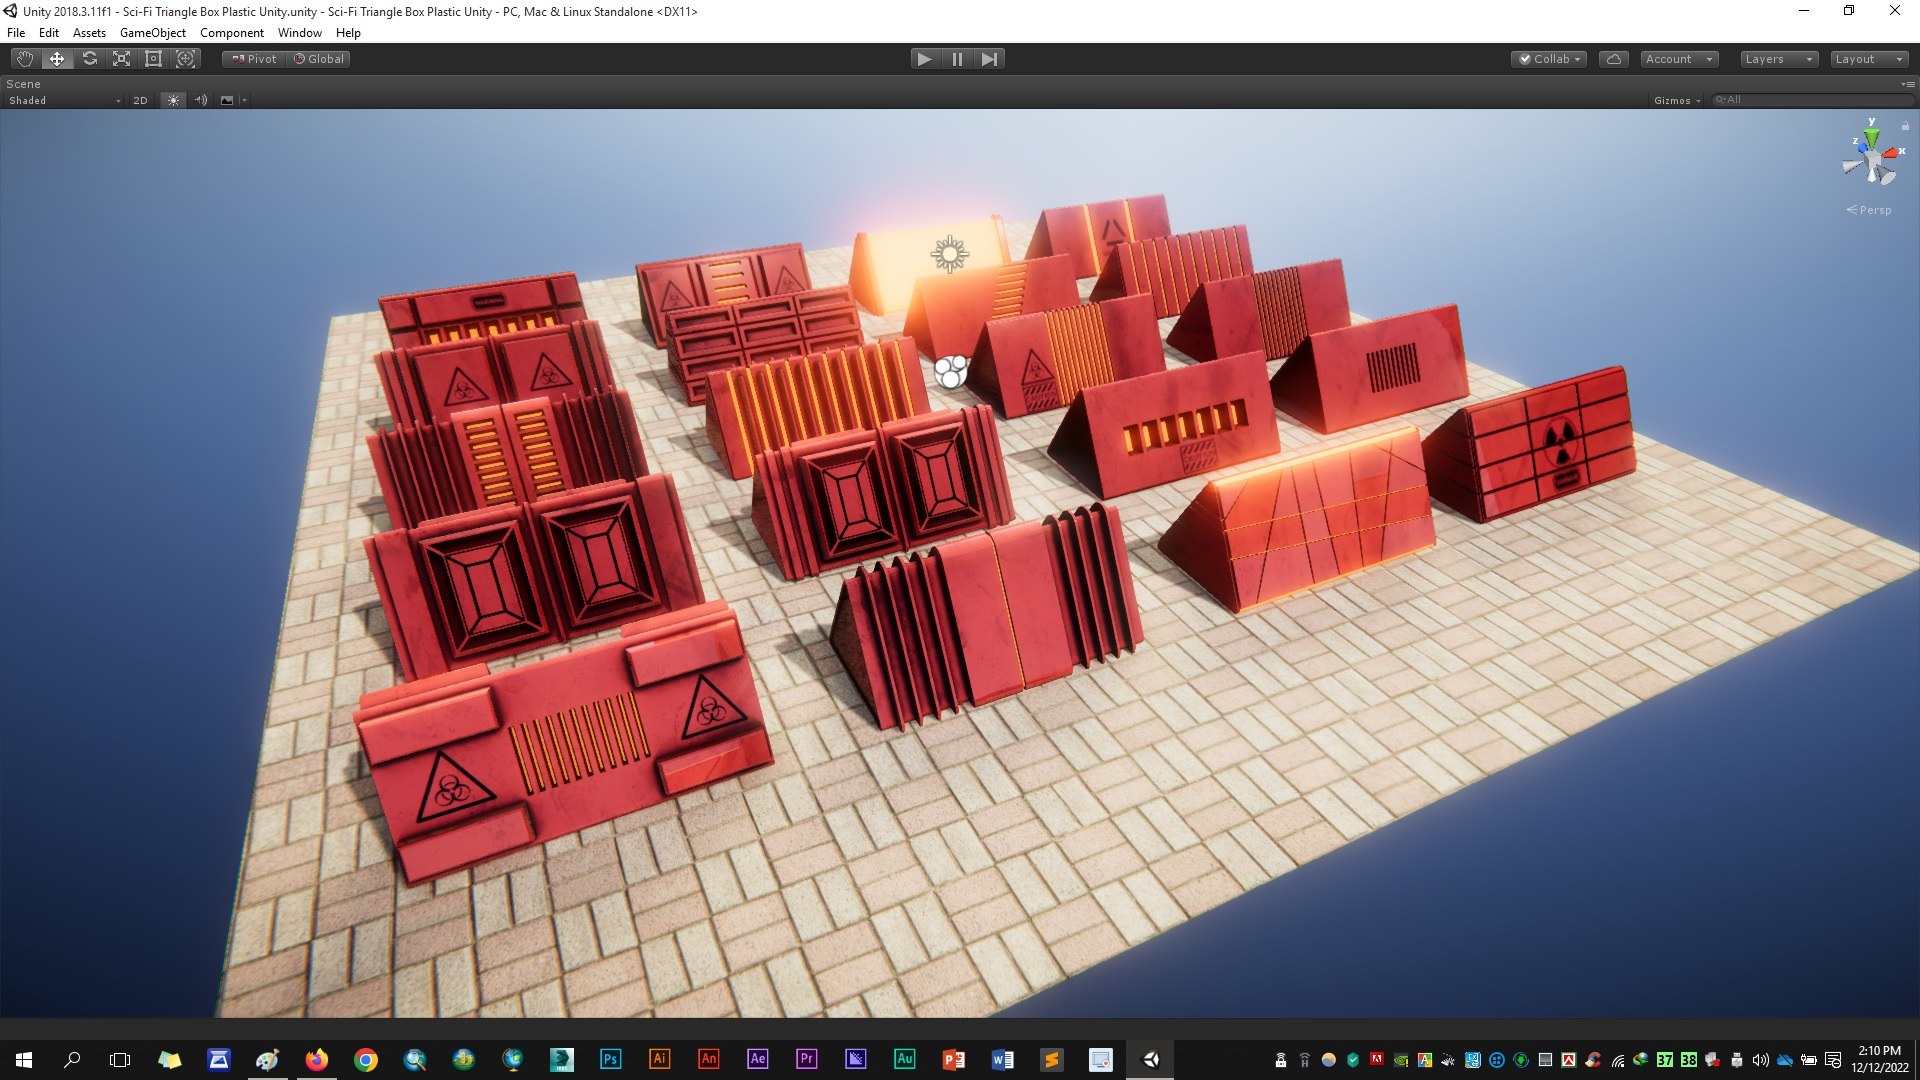The width and height of the screenshot is (1920, 1080).
Task: Select the Rect Transform tool
Action: click(153, 59)
